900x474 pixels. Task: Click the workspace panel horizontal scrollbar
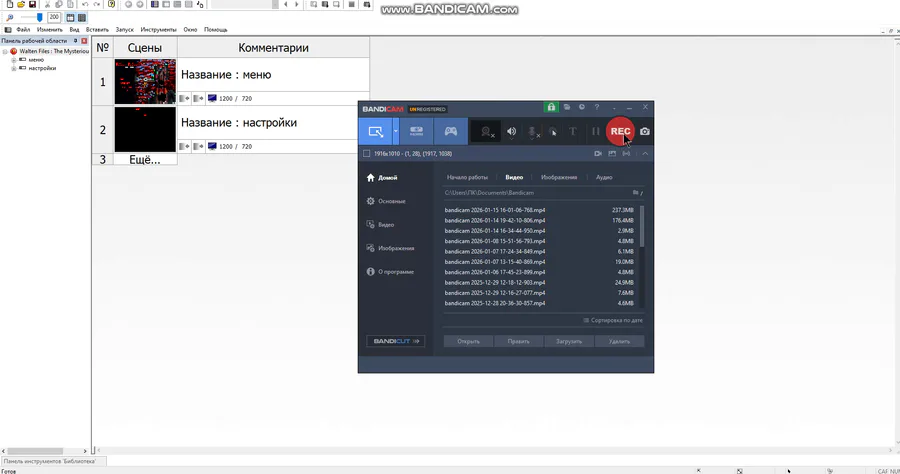pyautogui.click(x=35, y=451)
